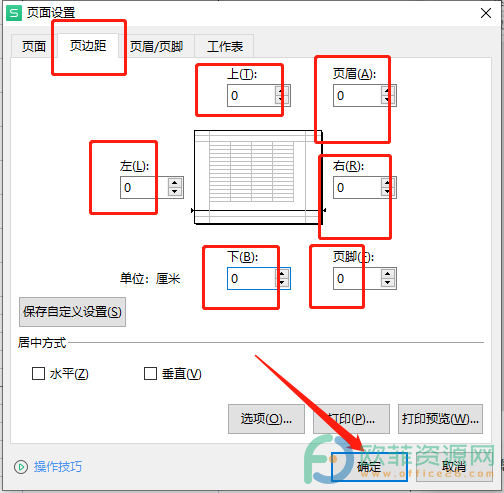Decrease the 右(R) right margin value

click(388, 192)
